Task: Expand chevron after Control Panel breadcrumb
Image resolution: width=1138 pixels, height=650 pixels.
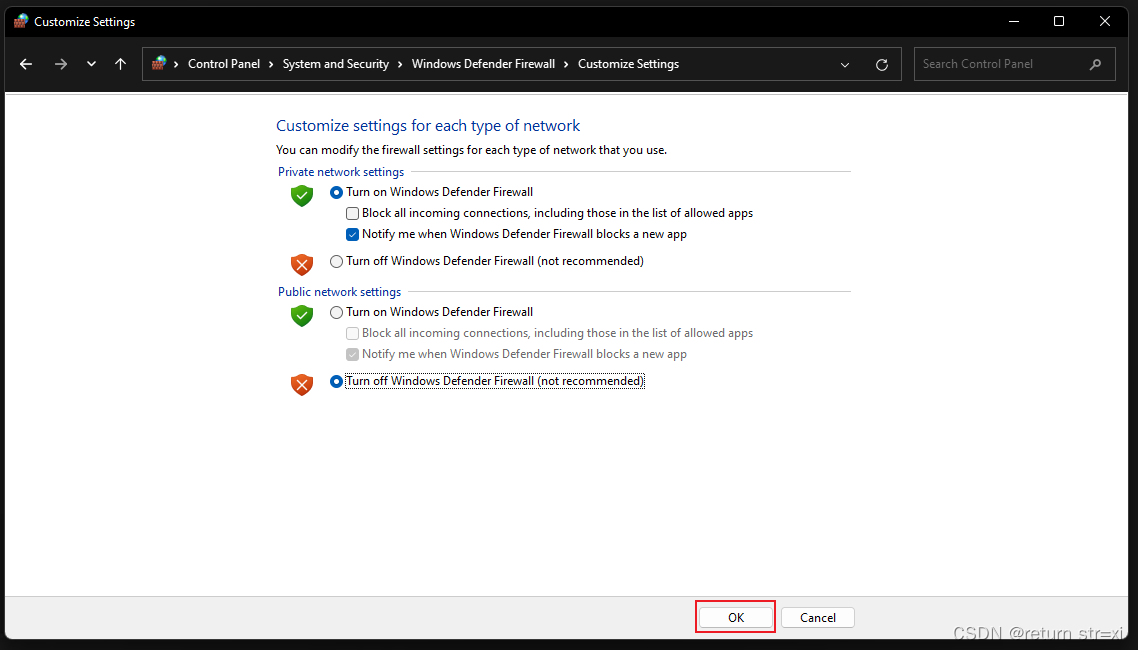Action: (x=271, y=65)
